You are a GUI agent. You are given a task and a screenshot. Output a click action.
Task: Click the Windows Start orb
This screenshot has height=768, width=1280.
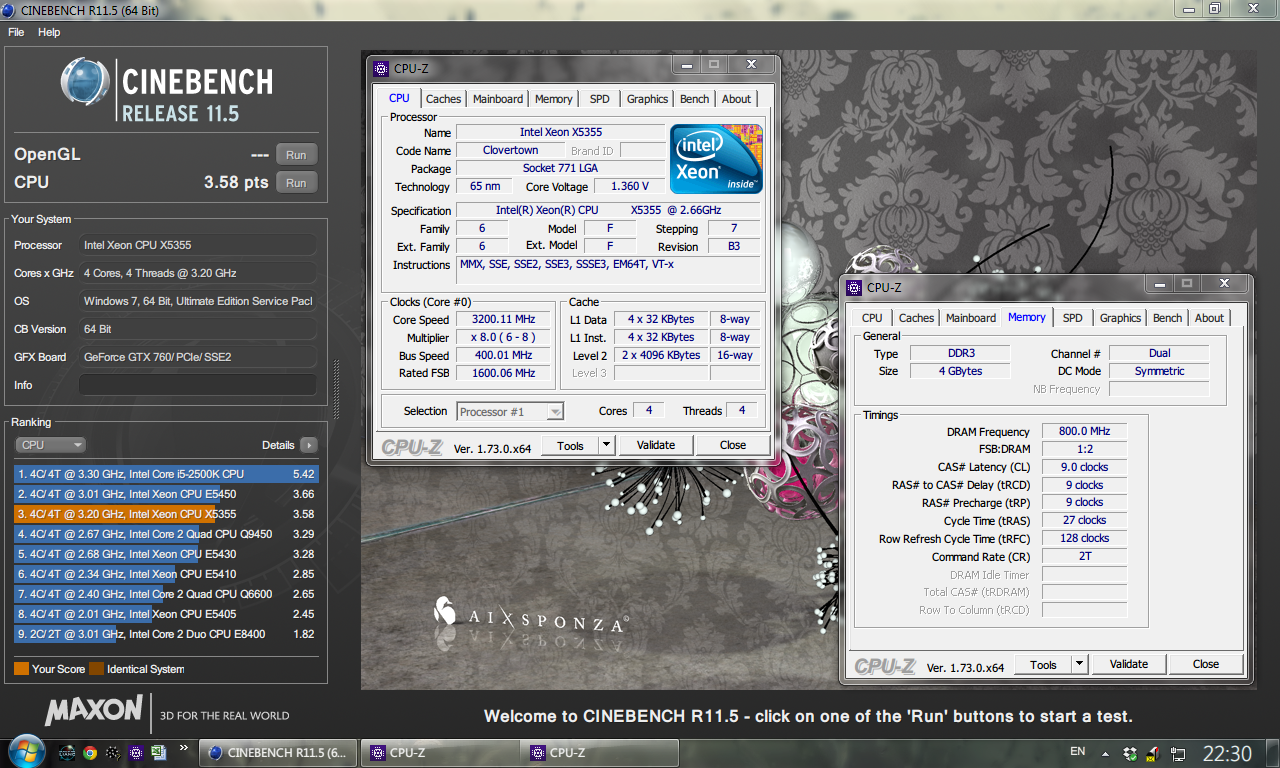tap(25, 752)
